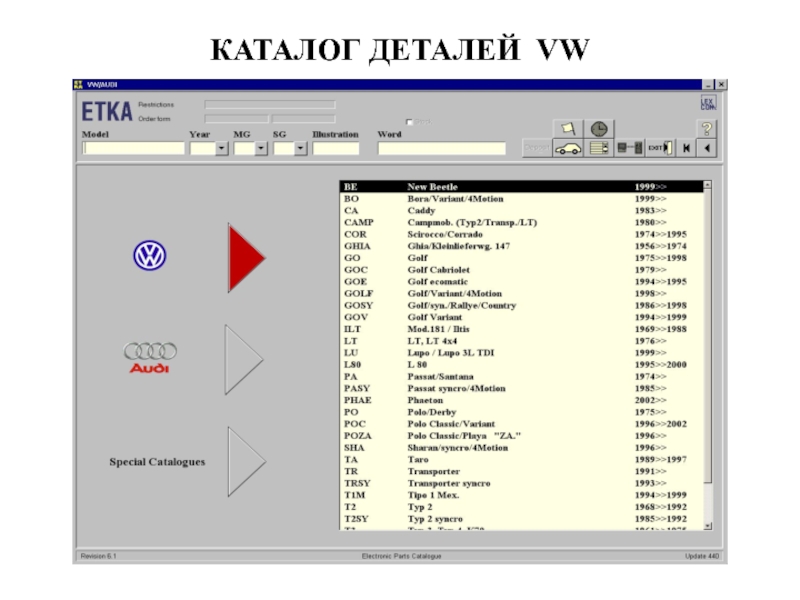Click the Volkswagen logo

coord(149,256)
